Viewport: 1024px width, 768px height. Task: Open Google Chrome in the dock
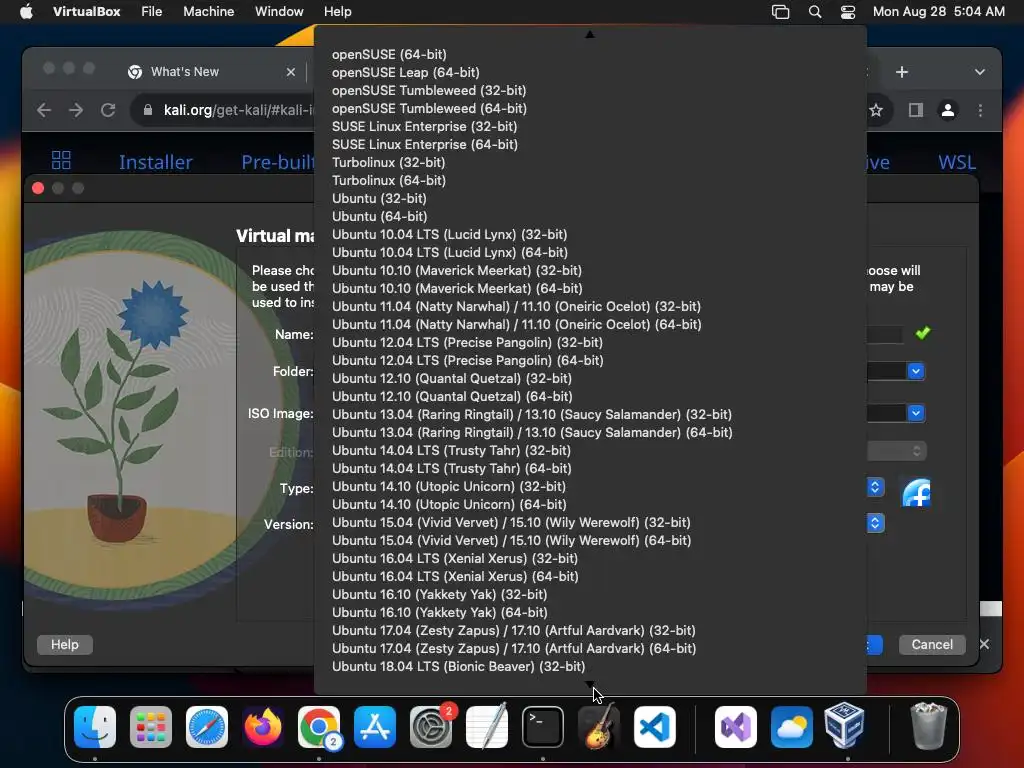[319, 727]
